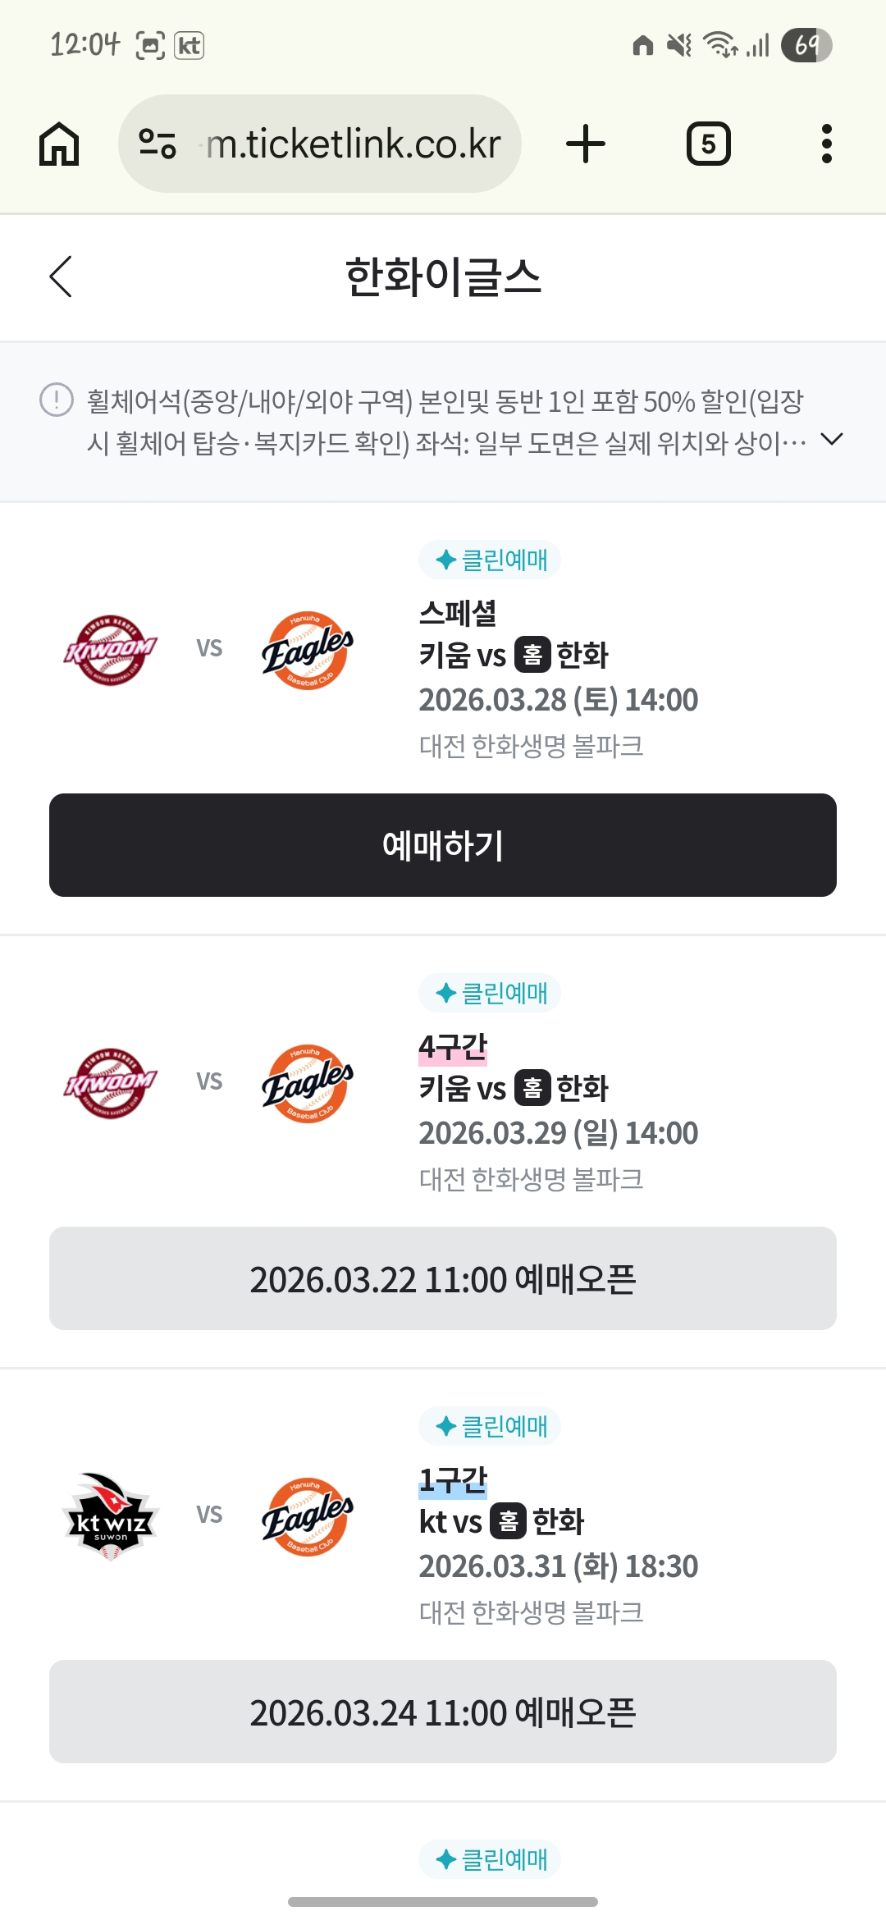Tap the m.ticketlink.co.kr address bar
Viewport: 886px width, 1920px height.
click(352, 144)
